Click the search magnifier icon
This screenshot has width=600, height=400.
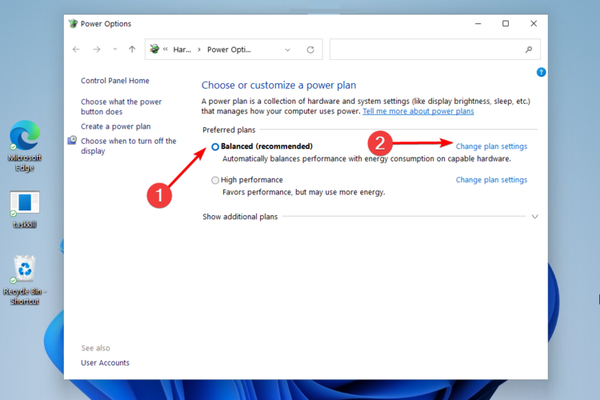pyautogui.click(x=528, y=49)
